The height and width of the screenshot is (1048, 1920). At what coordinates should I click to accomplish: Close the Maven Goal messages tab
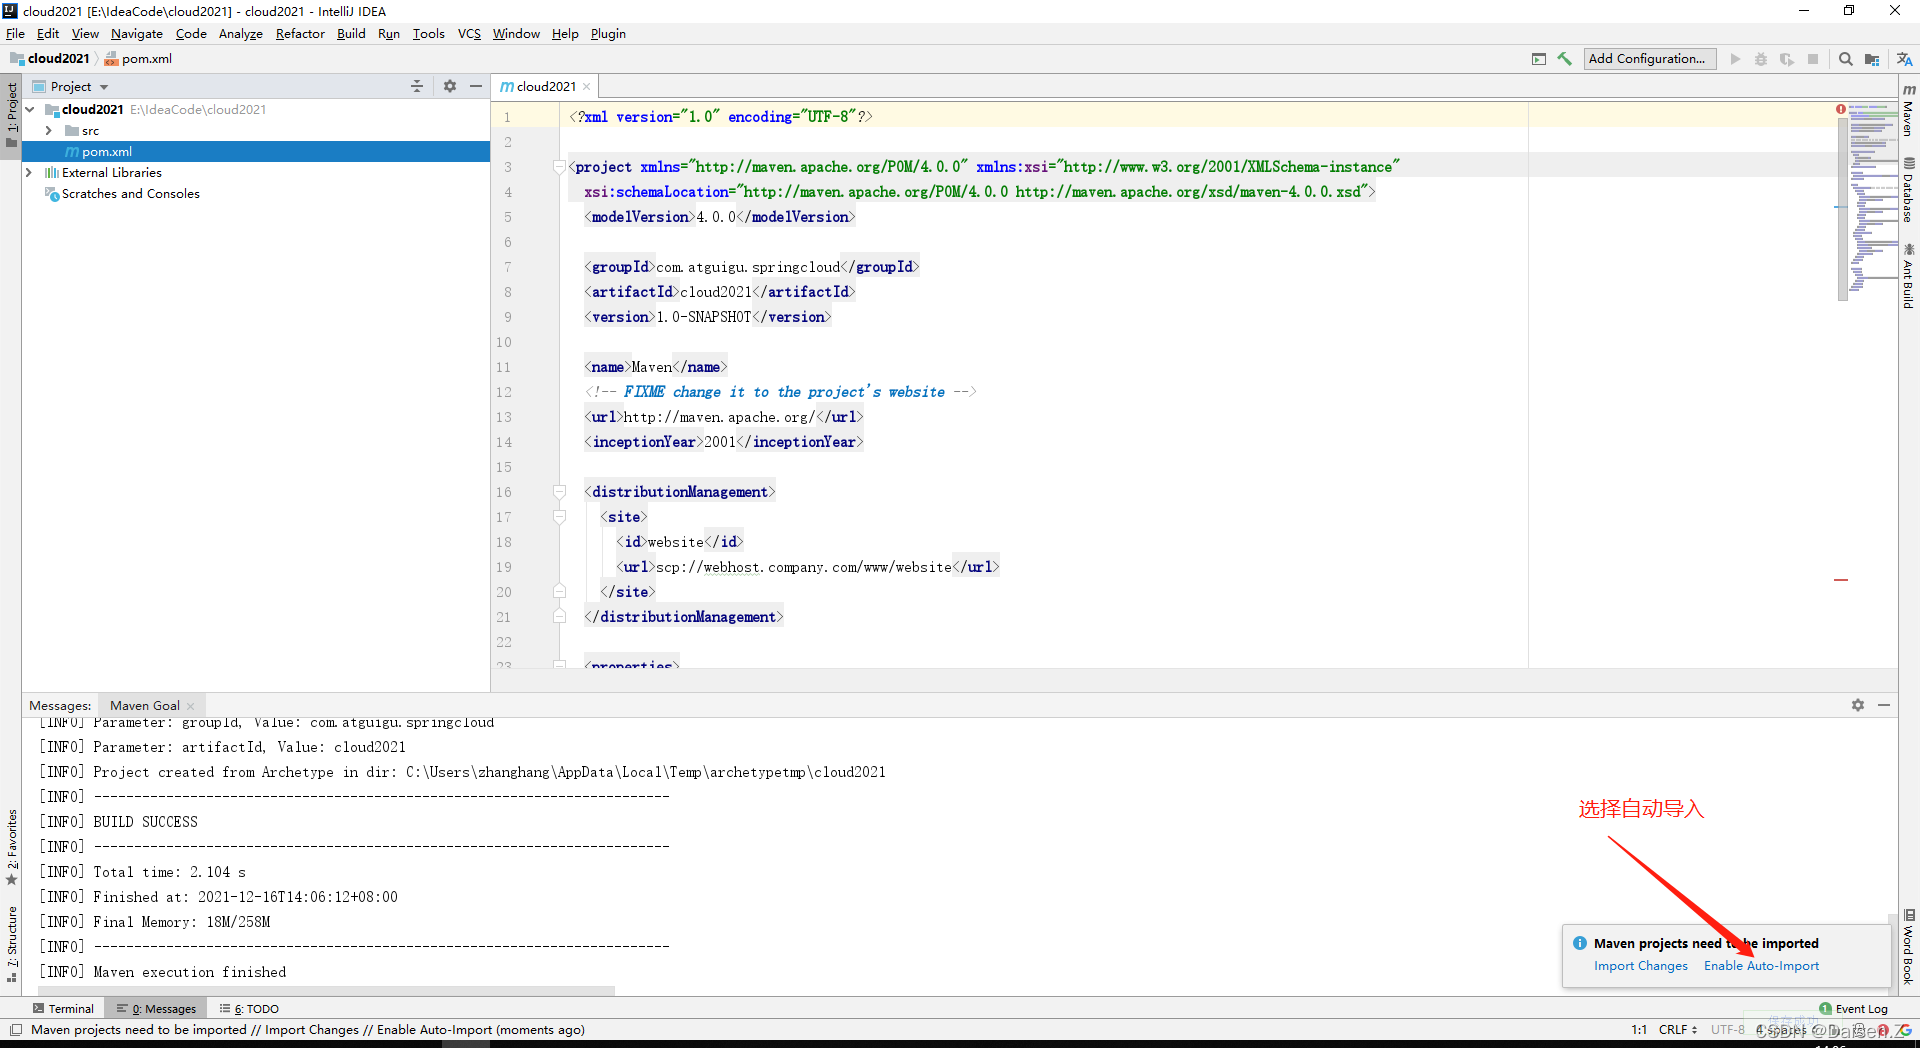pos(191,706)
